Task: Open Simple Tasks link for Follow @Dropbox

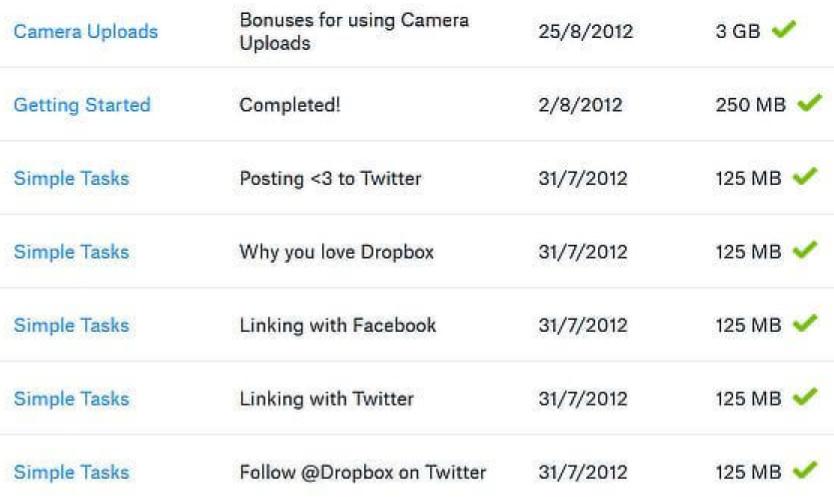Action: tap(71, 472)
